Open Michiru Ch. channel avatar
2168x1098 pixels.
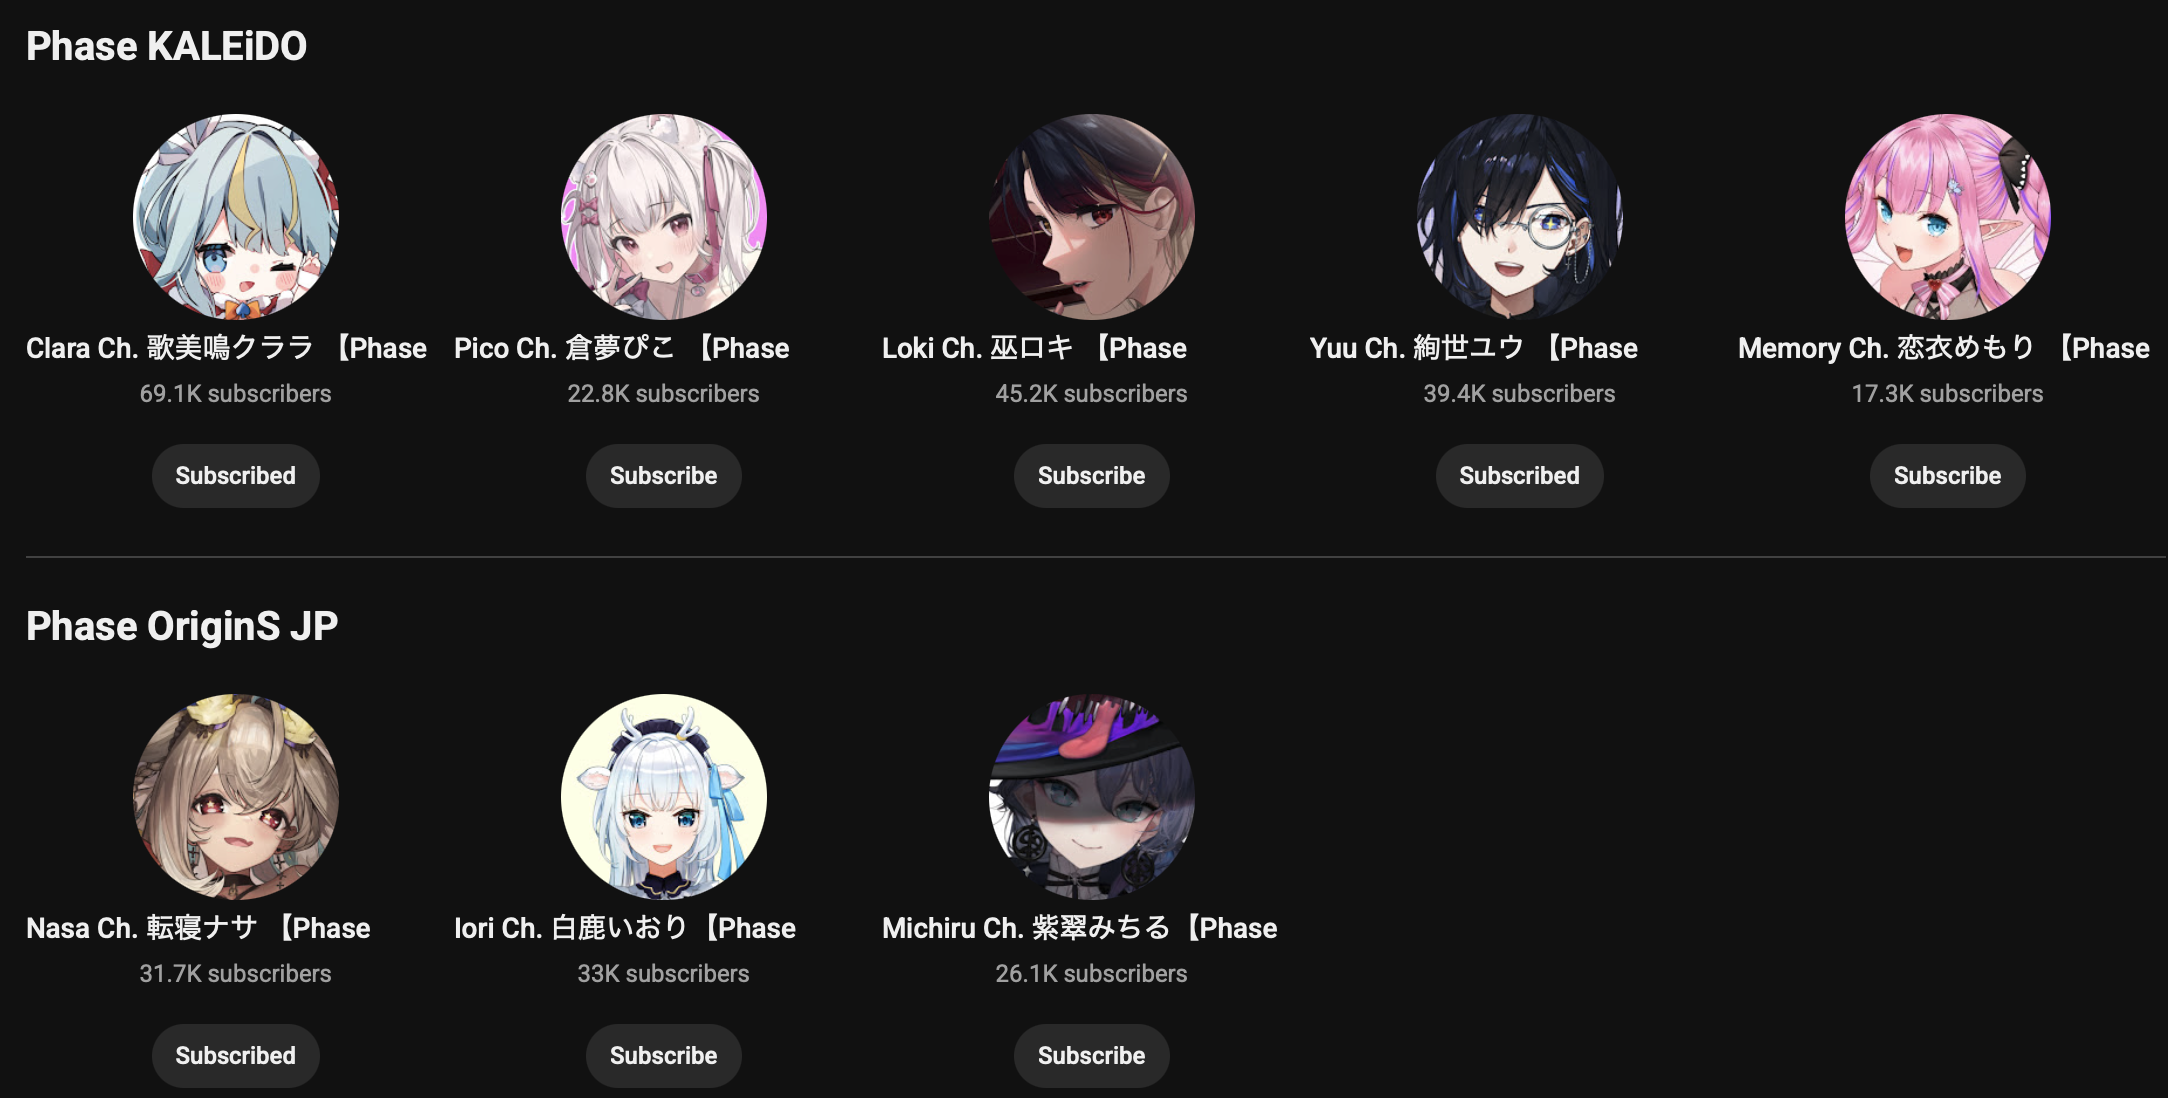1092,797
